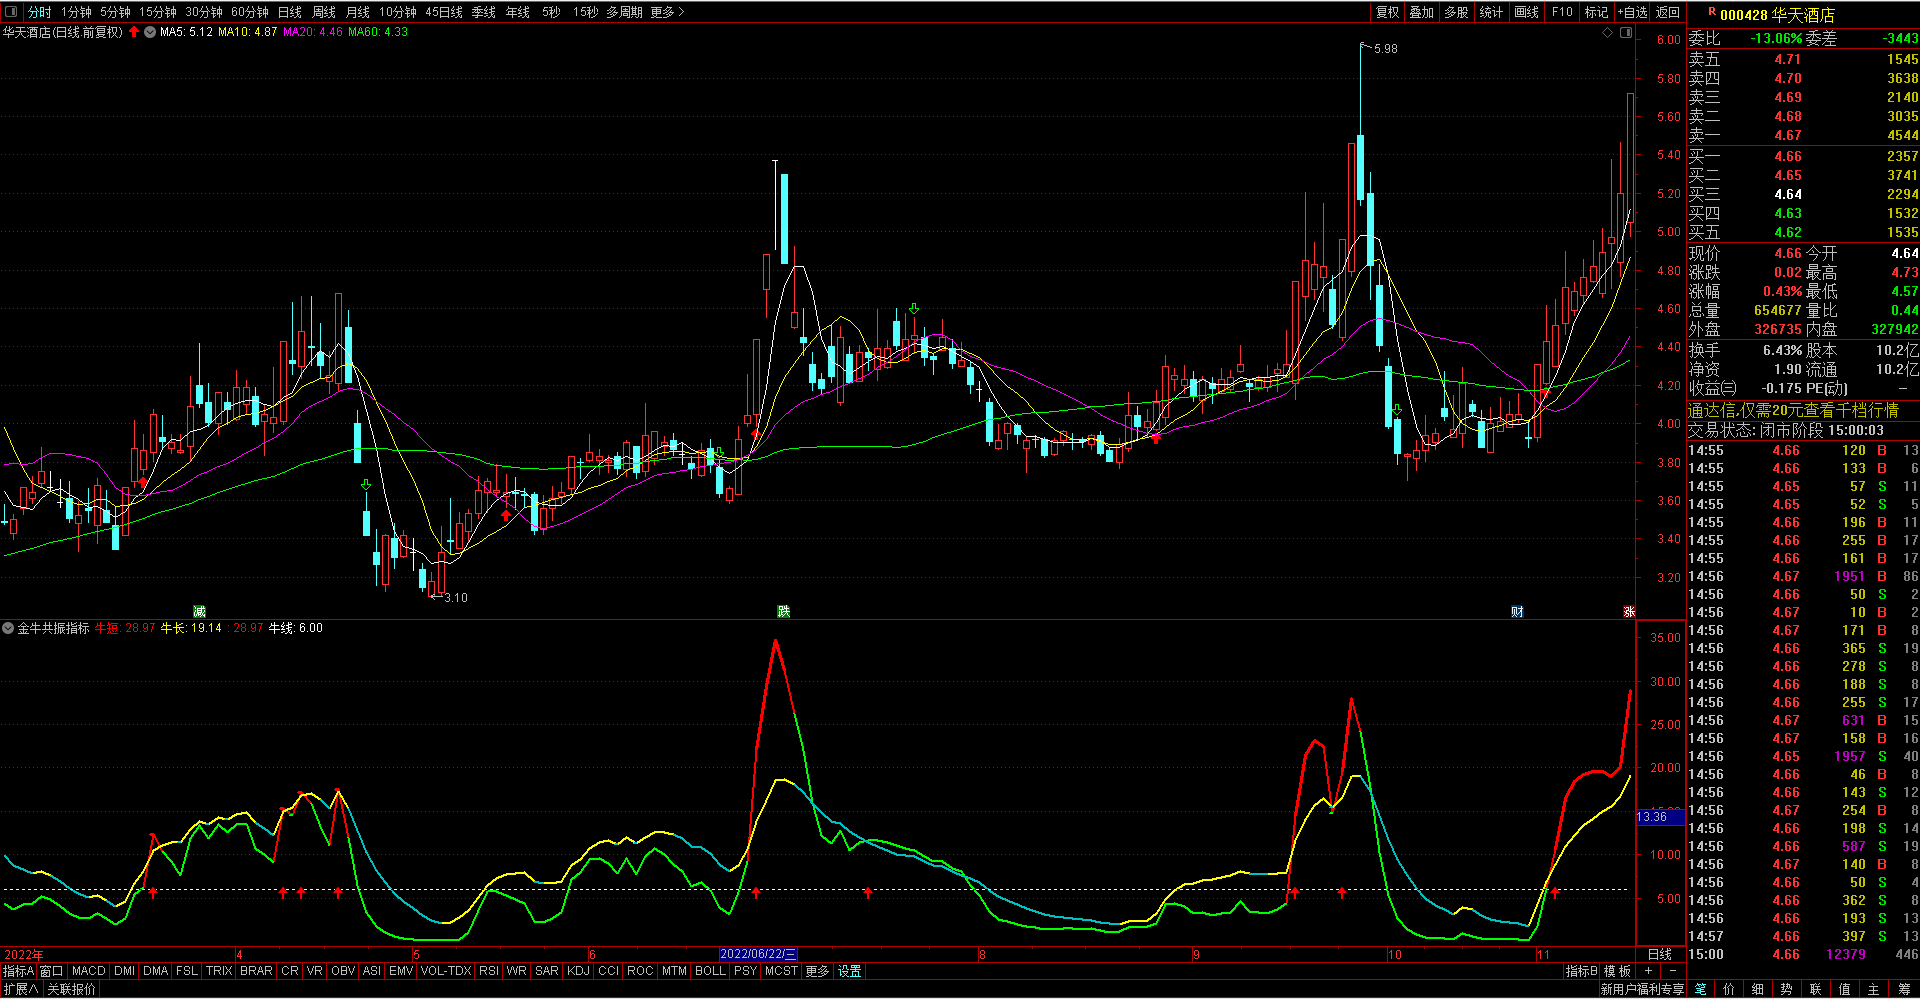Open the 复权 adjustment menu
The height and width of the screenshot is (1000, 1920).
(1388, 12)
